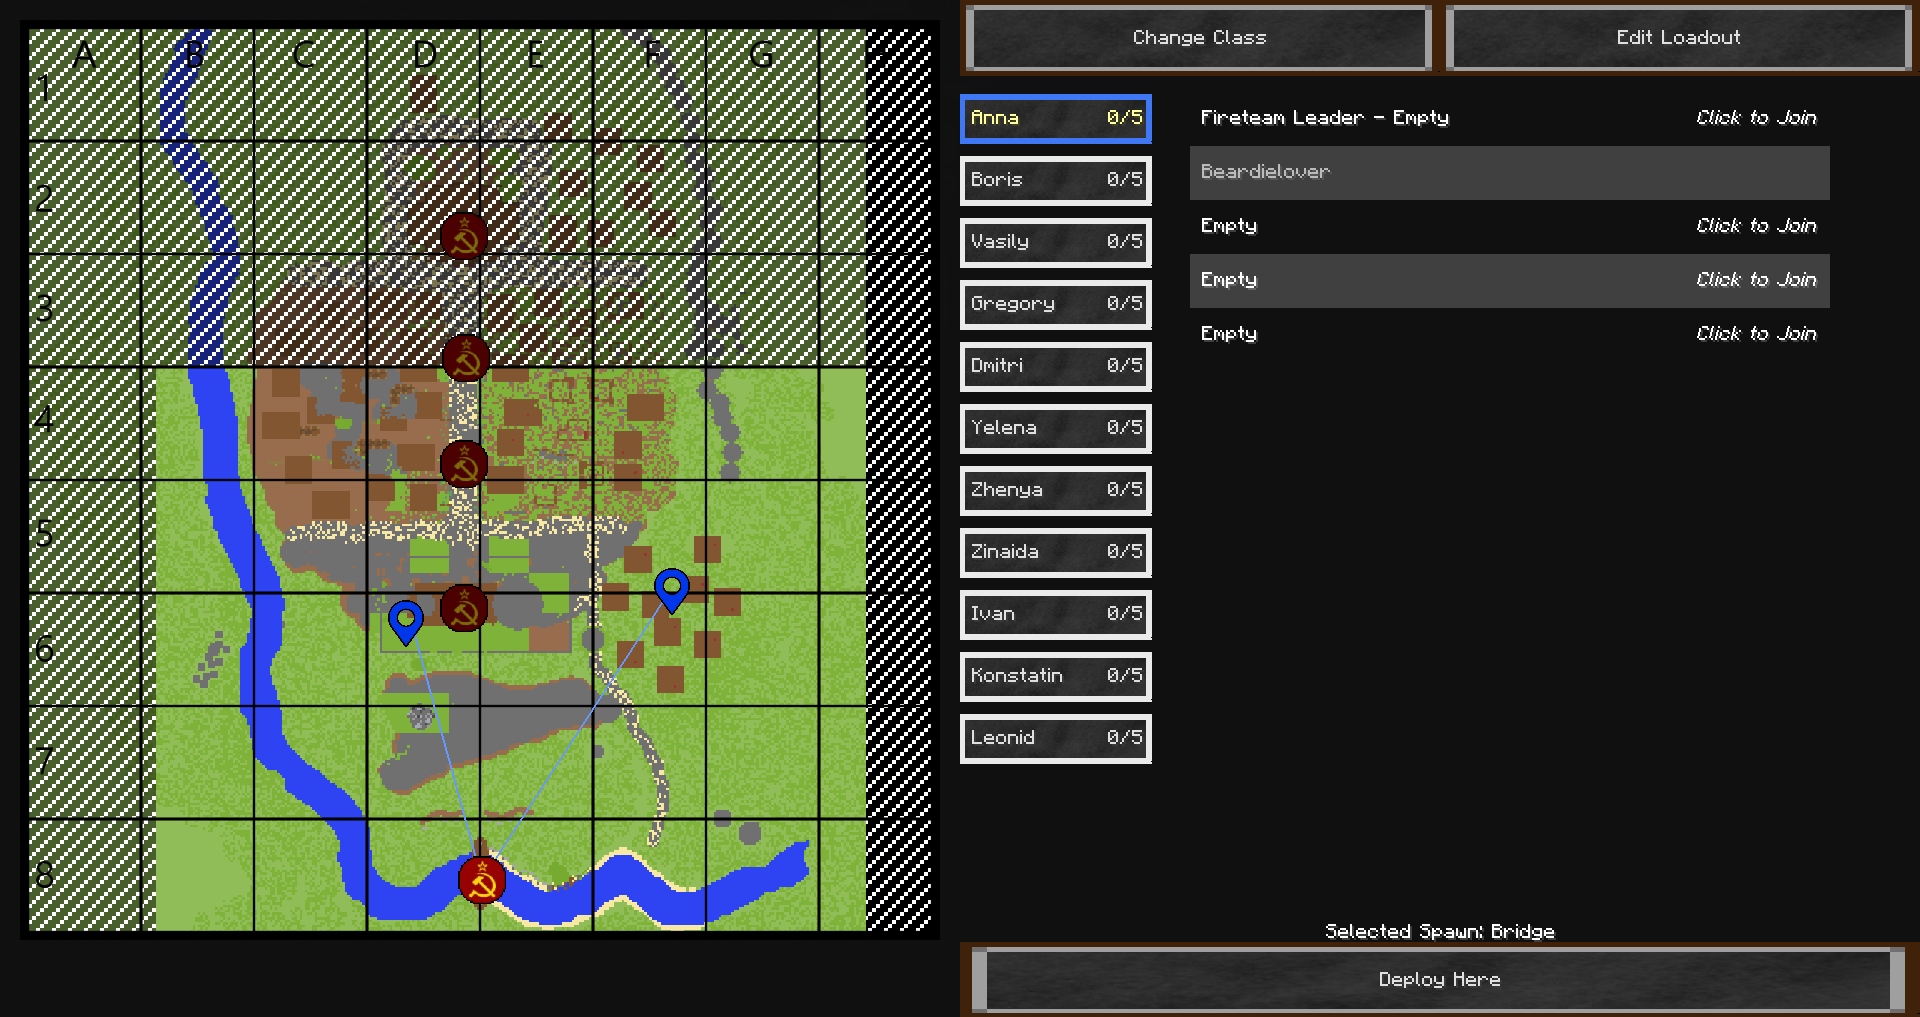
Task: Select the Boris squad
Action: point(1056,180)
